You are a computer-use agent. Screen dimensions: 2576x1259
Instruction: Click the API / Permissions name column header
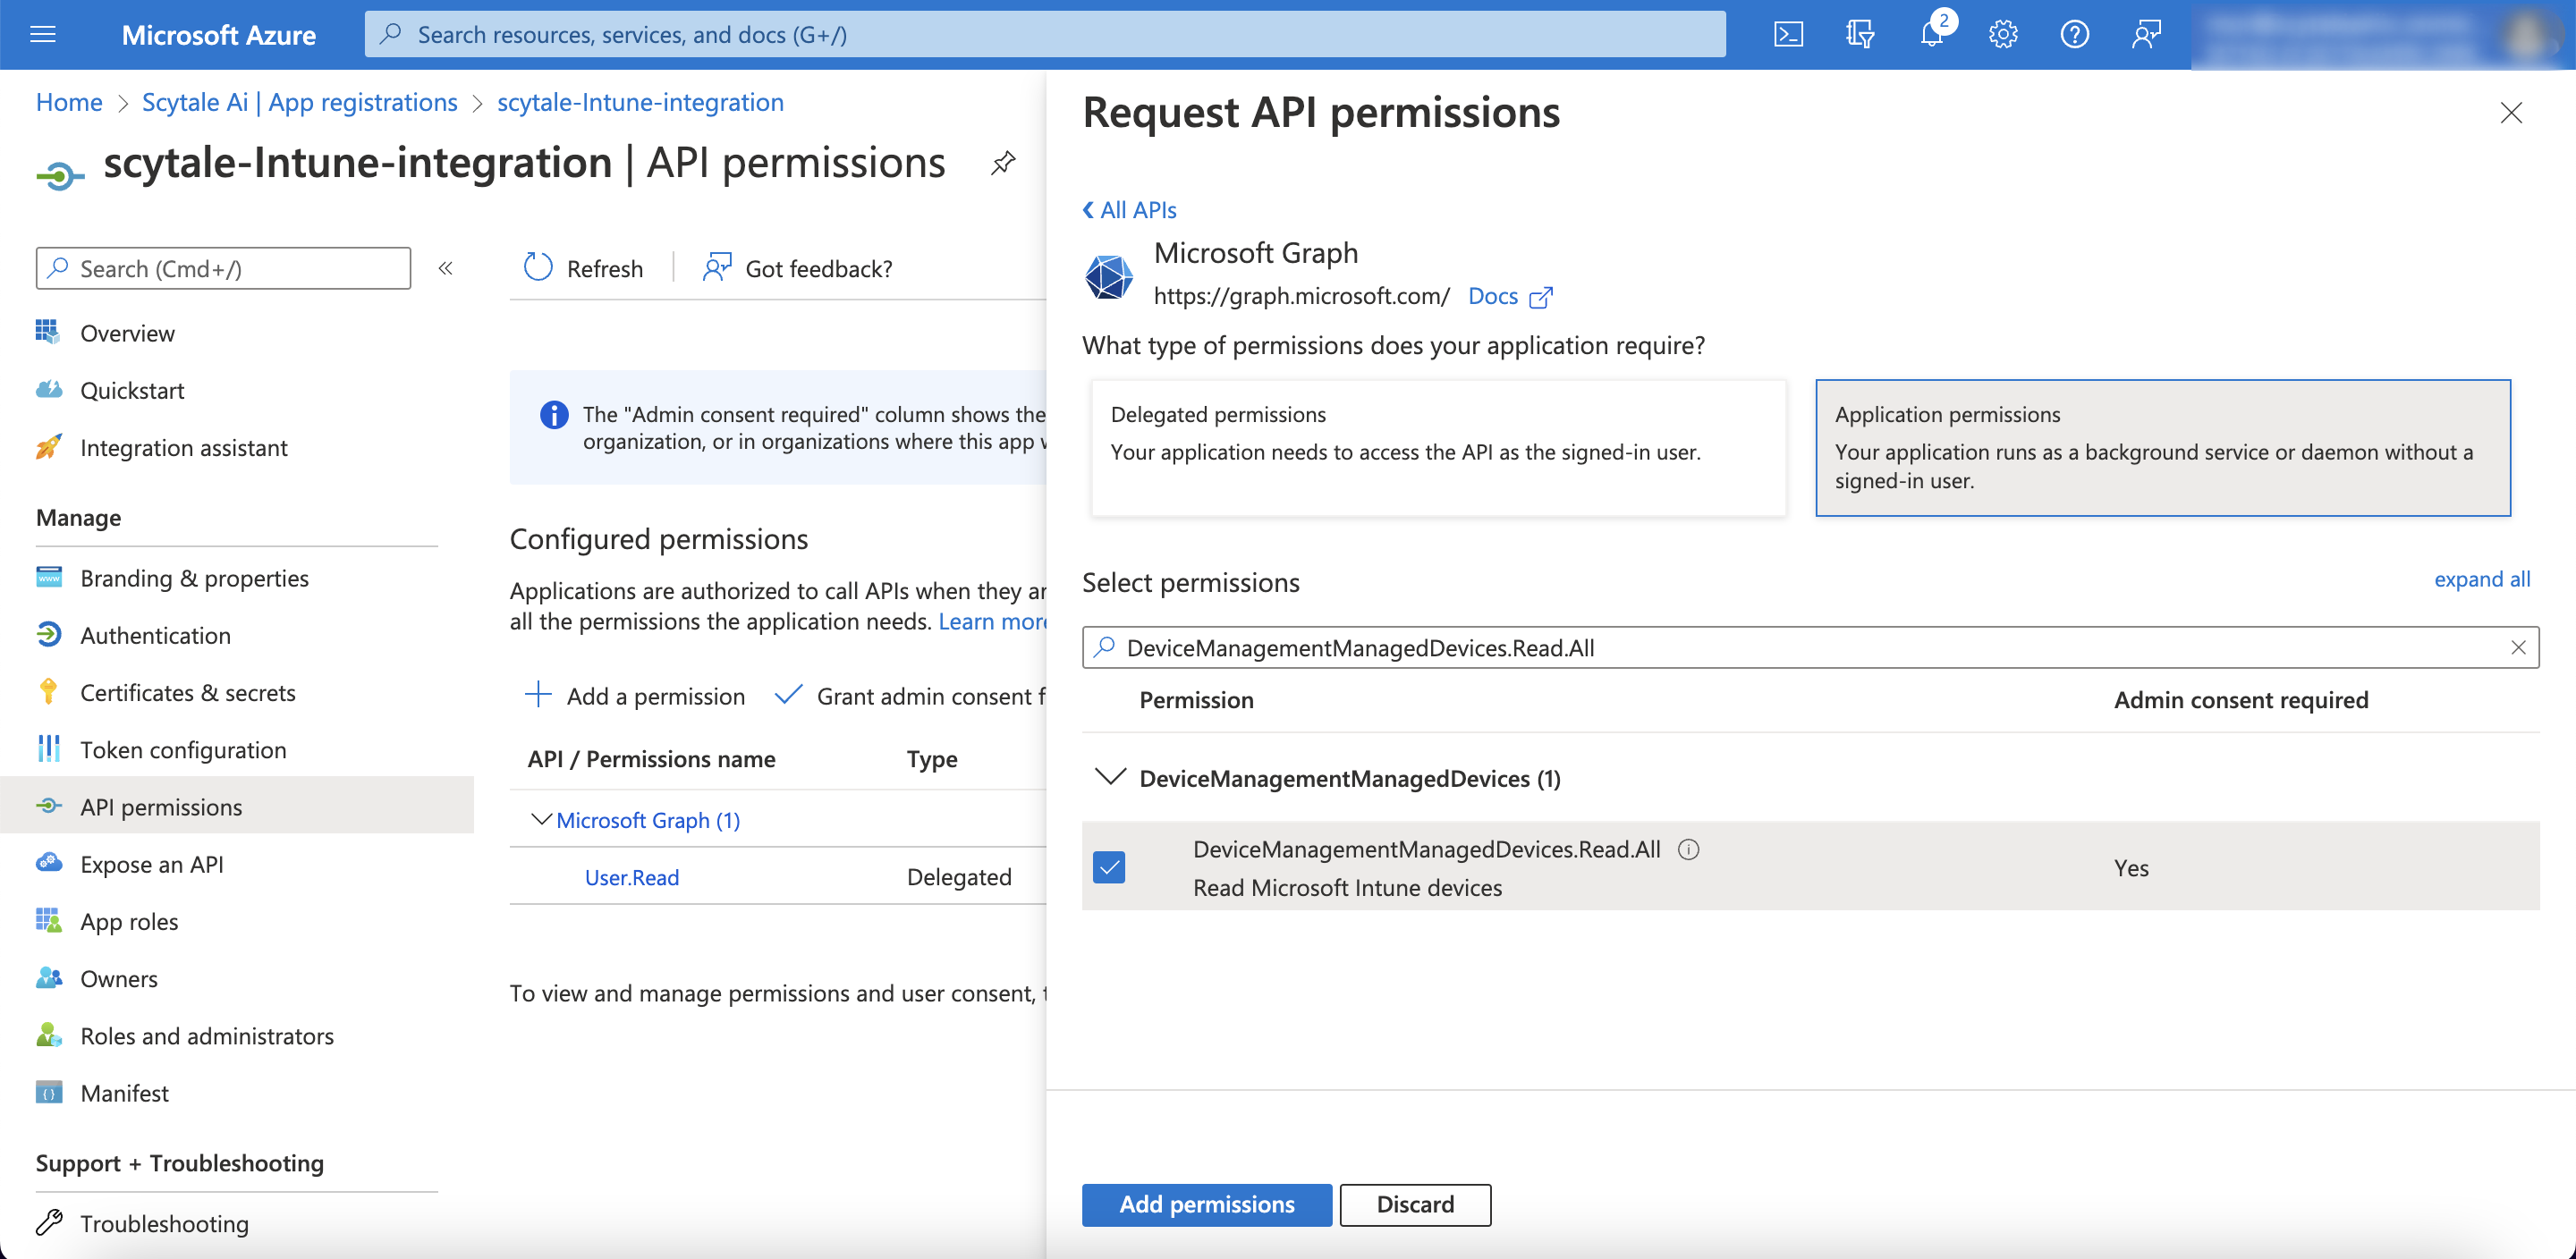coord(651,759)
